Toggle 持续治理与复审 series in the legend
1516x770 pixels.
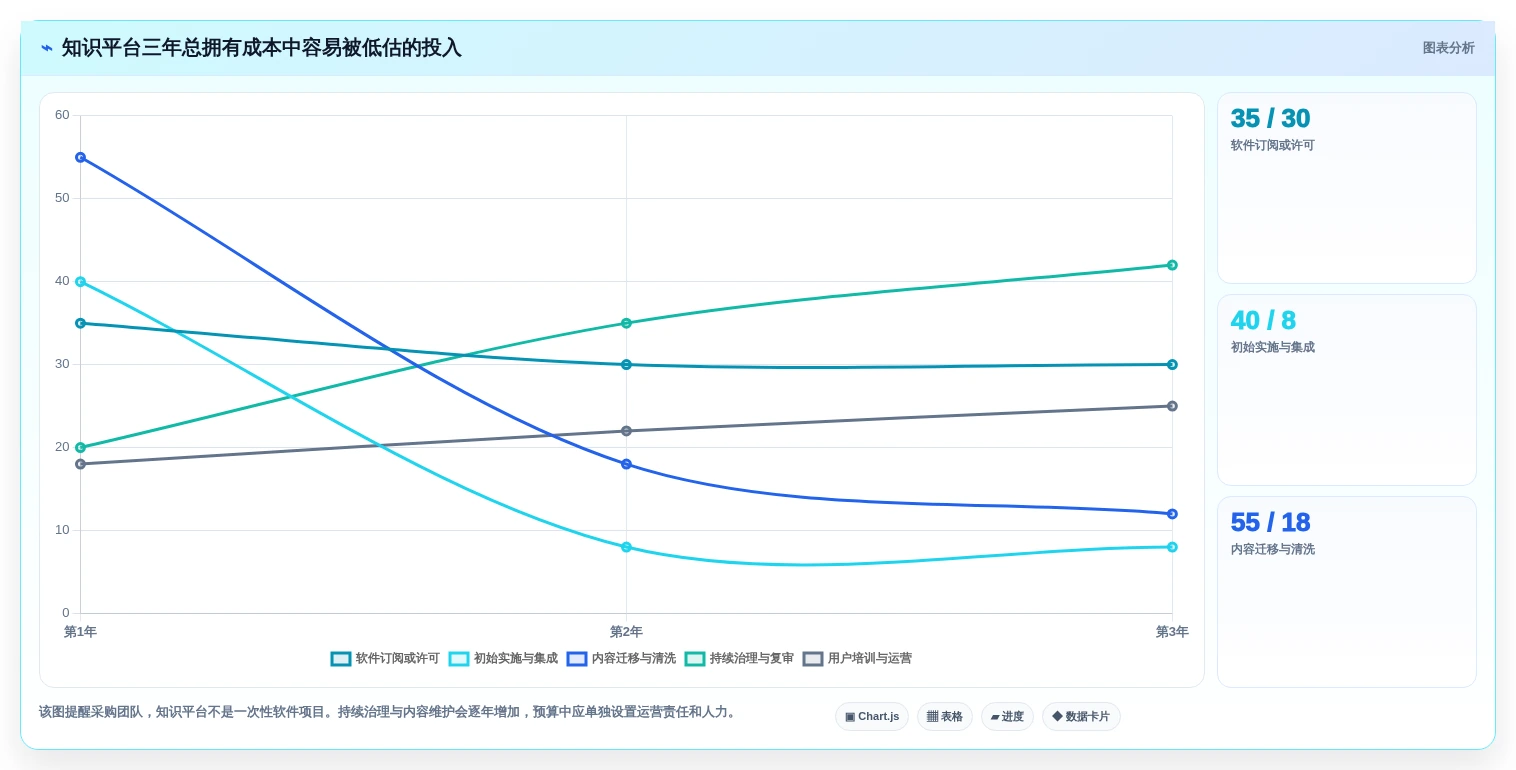pos(739,659)
